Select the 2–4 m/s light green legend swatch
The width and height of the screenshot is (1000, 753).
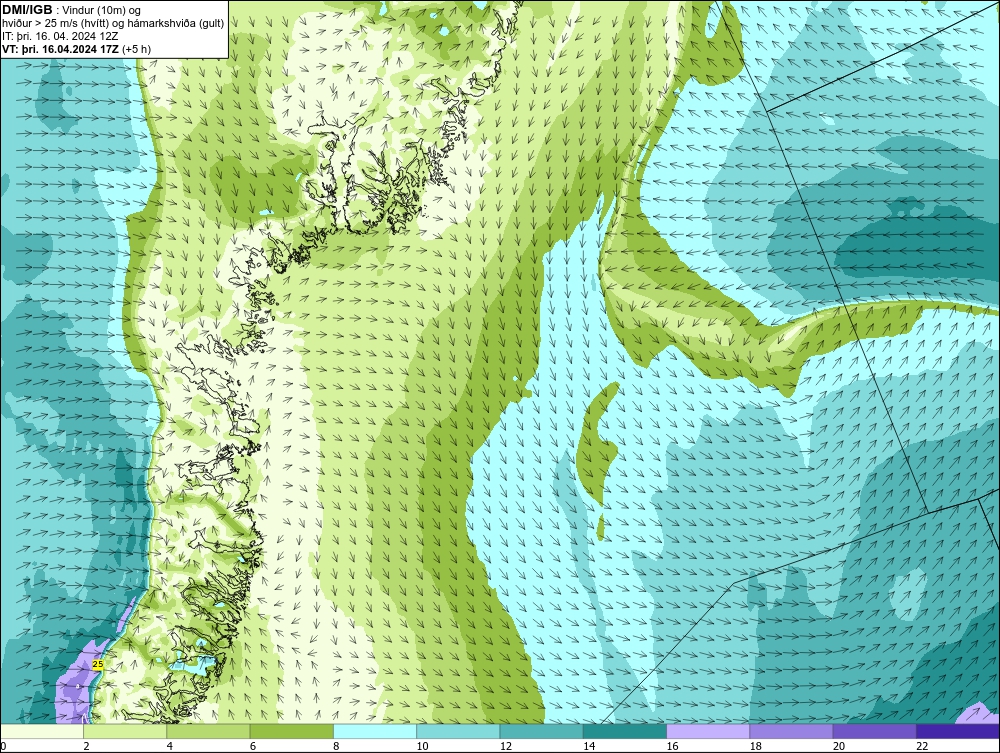pyautogui.click(x=125, y=731)
